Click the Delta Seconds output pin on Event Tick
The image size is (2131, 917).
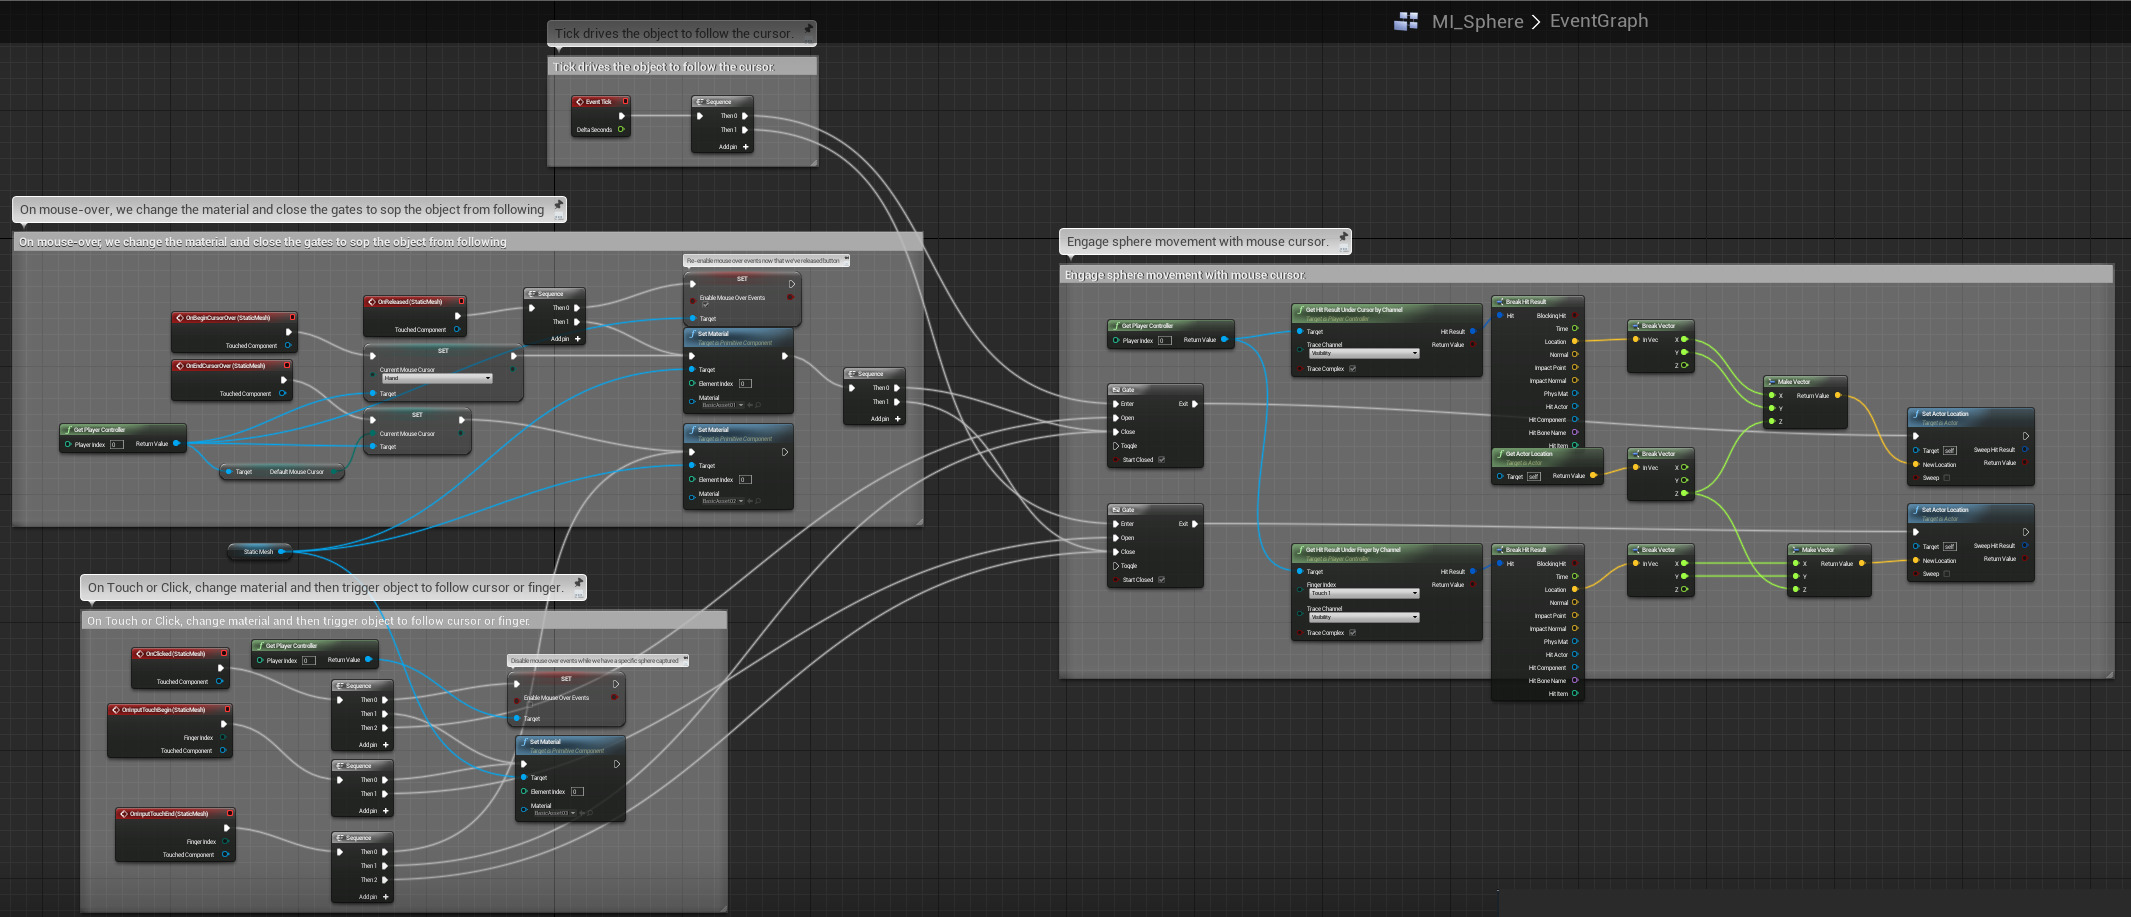click(621, 130)
